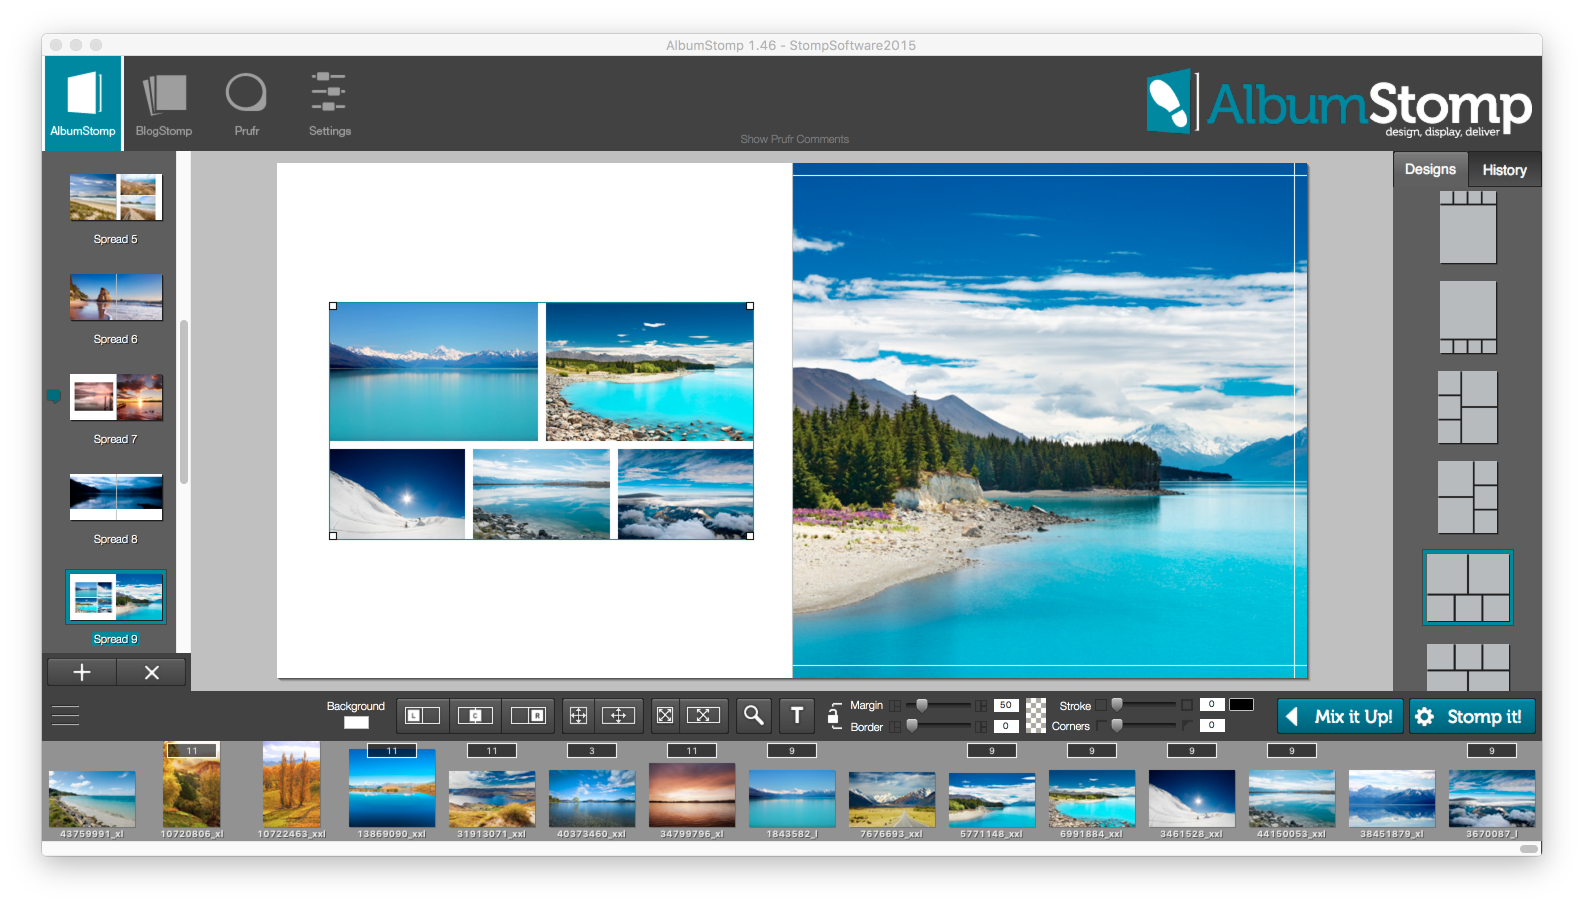Click the wide move/center arrows icon
This screenshot has height=906, width=1584.
618,715
